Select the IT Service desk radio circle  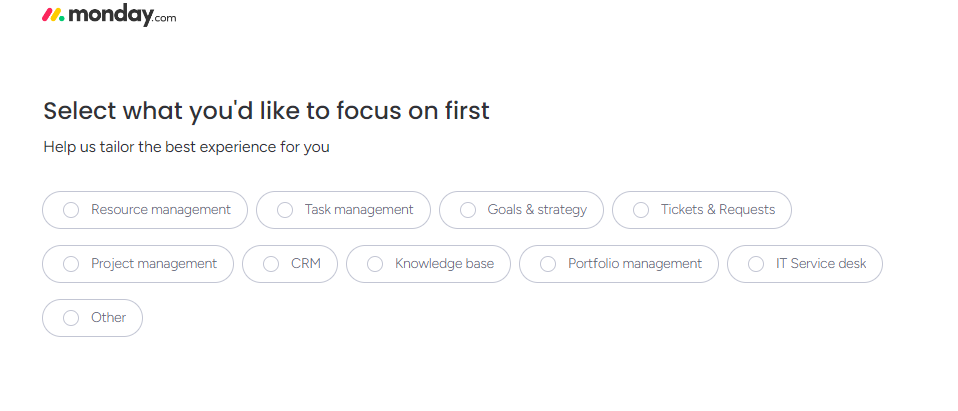pos(756,264)
